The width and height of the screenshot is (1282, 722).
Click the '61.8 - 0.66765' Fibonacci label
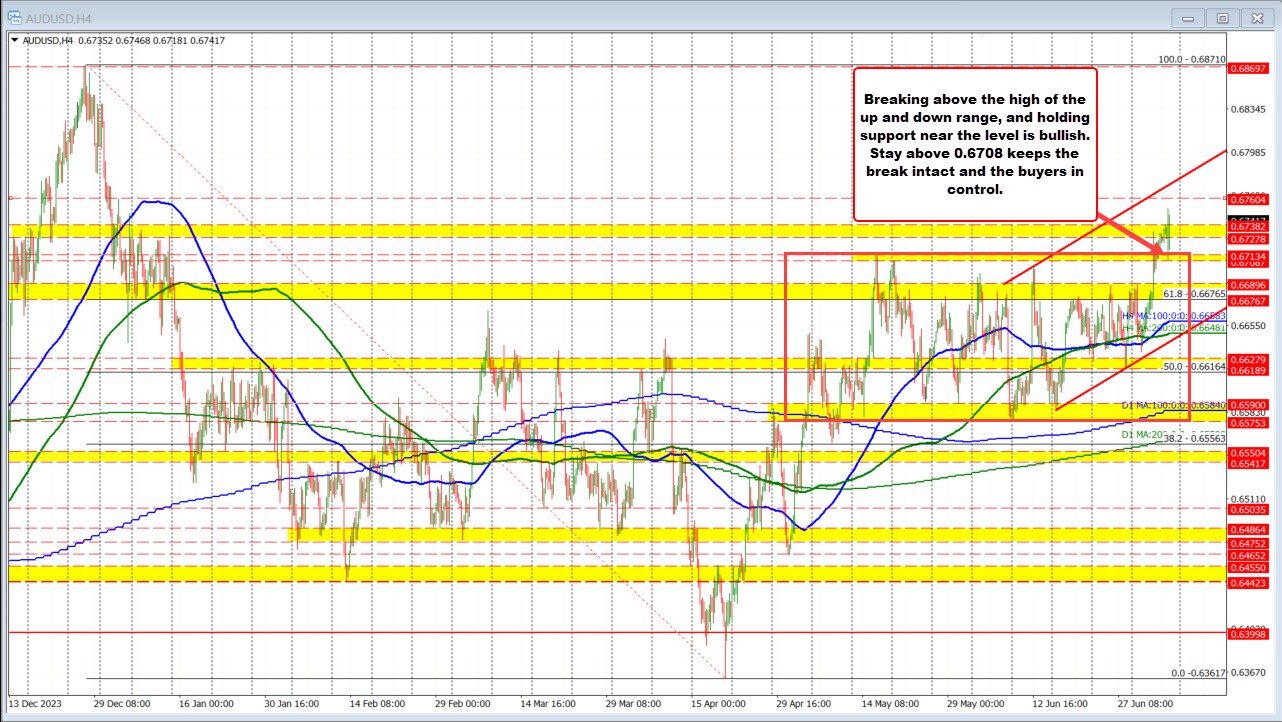click(x=1195, y=294)
